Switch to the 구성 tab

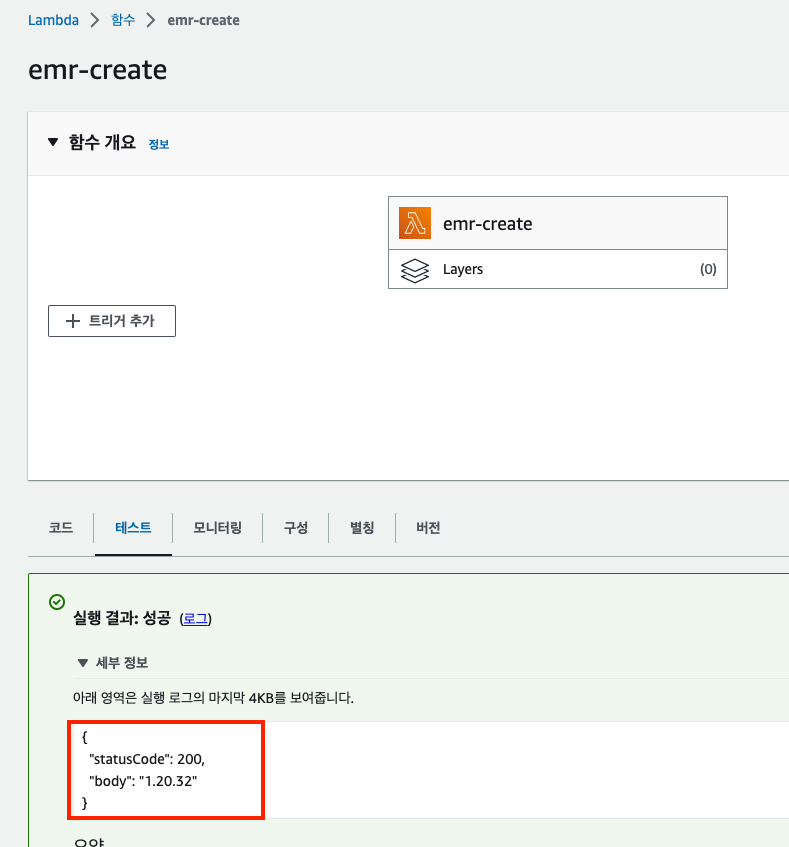(296, 528)
